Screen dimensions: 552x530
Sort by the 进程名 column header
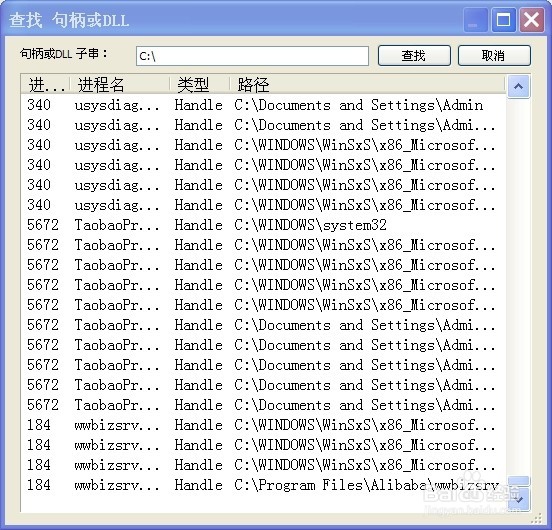point(120,85)
